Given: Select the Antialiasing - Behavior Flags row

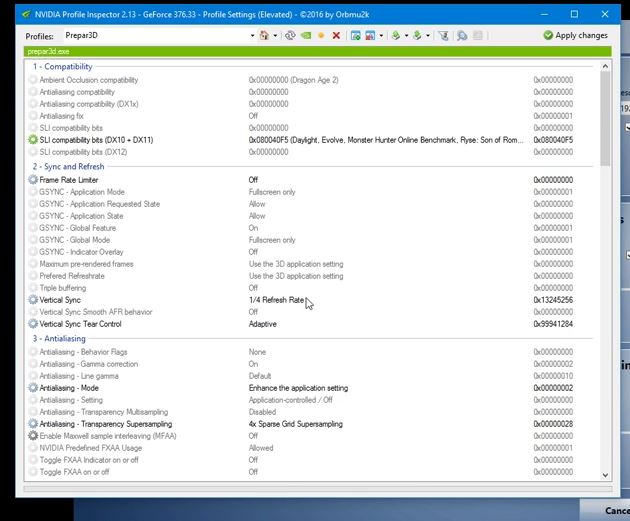Looking at the screenshot, I should coord(309,352).
